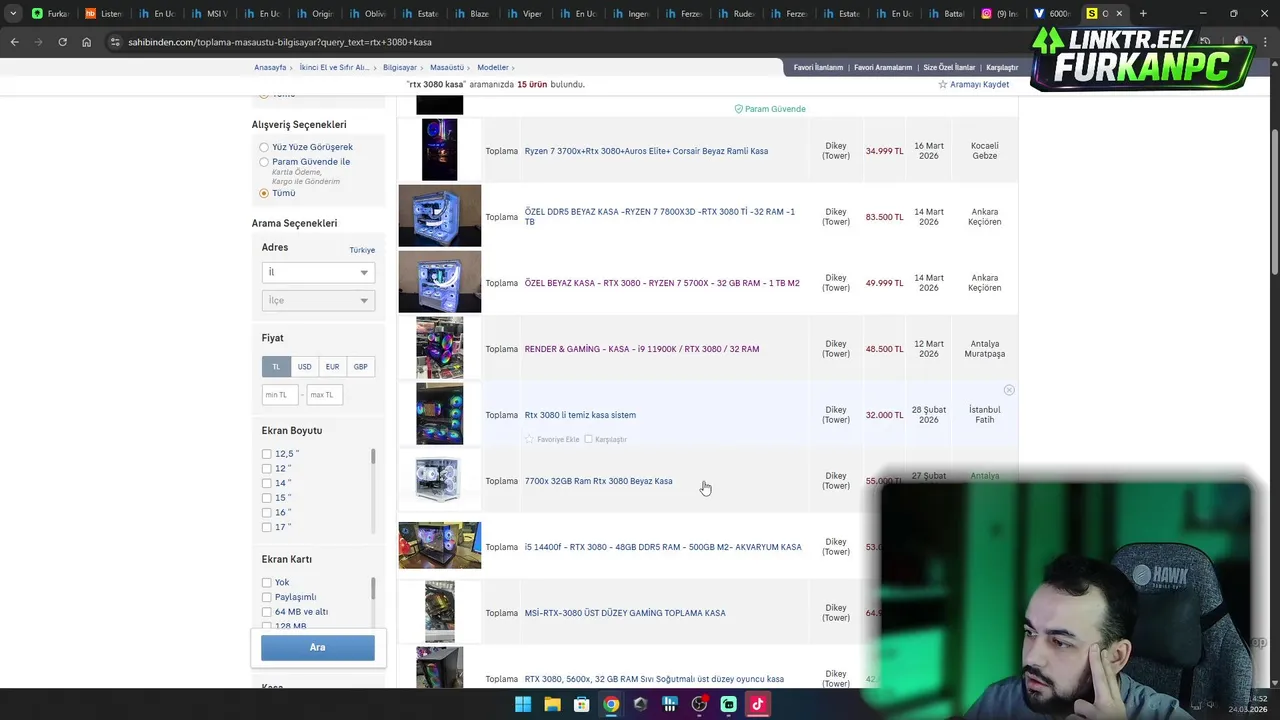Image resolution: width=1280 pixels, height=720 pixels.
Task: Select the Tümü radio under Alışveriş Seçenekleri
Action: (264, 193)
